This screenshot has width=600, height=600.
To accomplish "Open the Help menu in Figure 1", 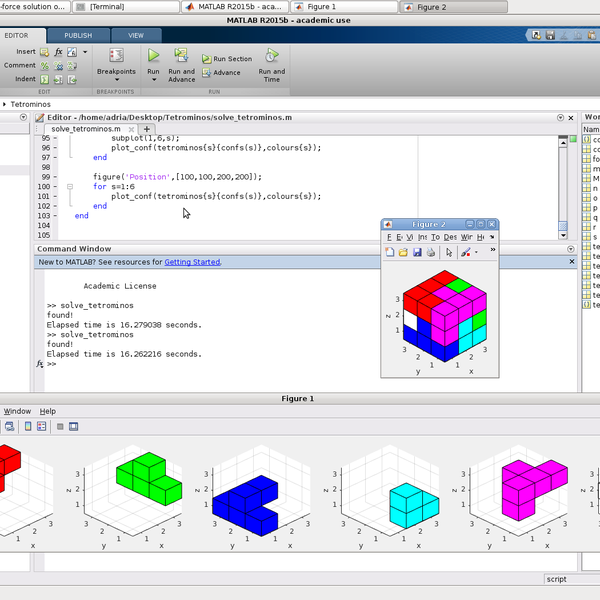I will point(48,411).
